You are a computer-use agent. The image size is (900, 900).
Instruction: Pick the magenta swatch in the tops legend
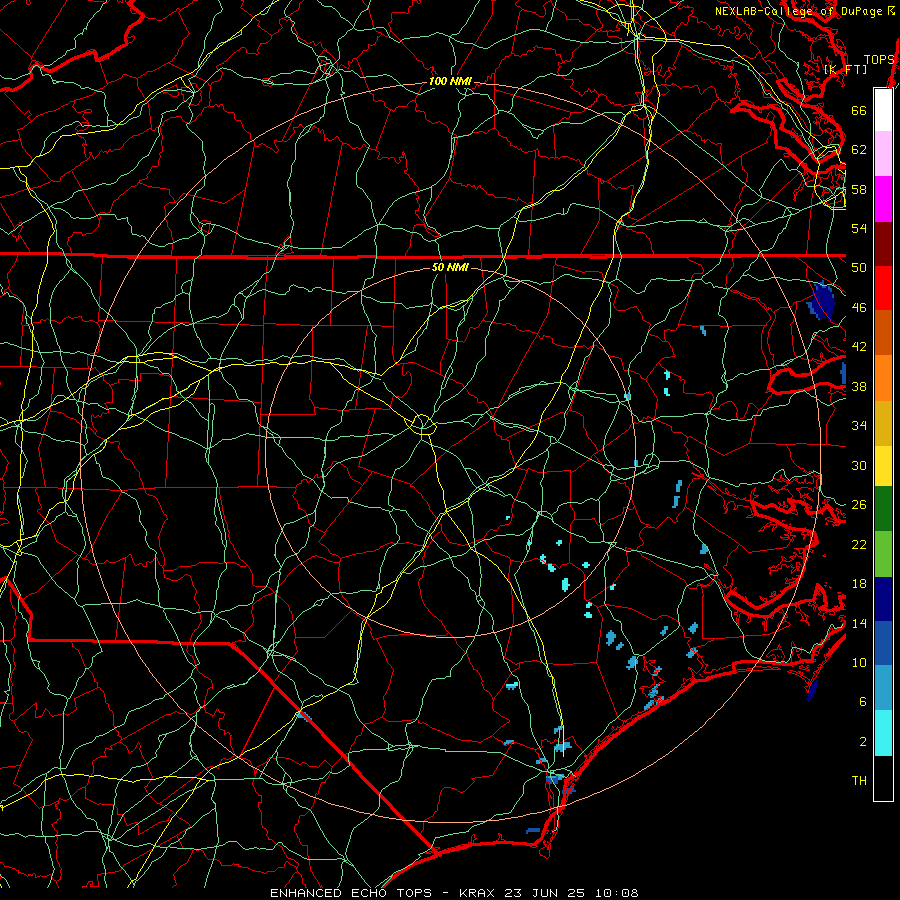(x=883, y=199)
